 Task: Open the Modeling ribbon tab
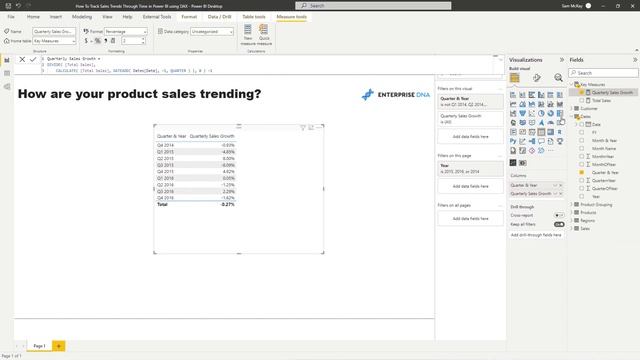[x=82, y=17]
